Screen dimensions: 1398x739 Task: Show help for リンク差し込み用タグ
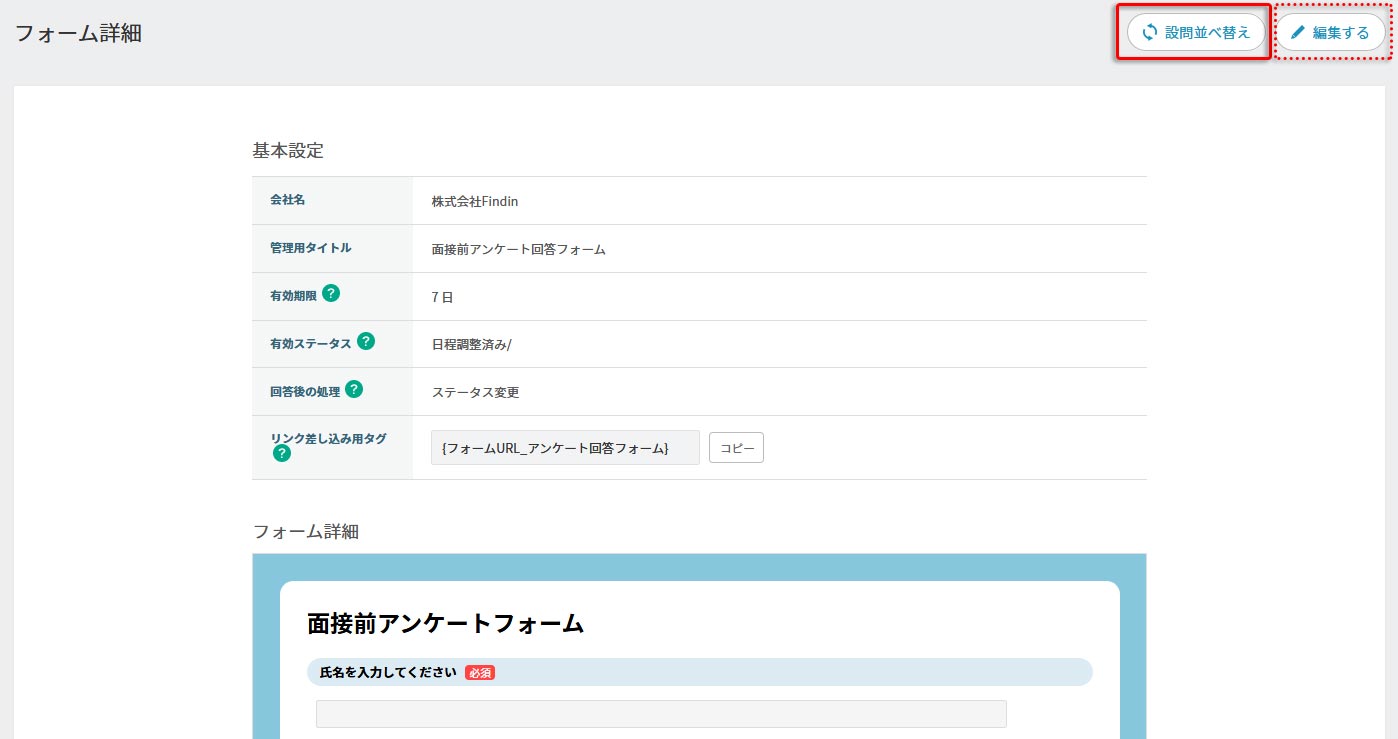click(x=282, y=453)
